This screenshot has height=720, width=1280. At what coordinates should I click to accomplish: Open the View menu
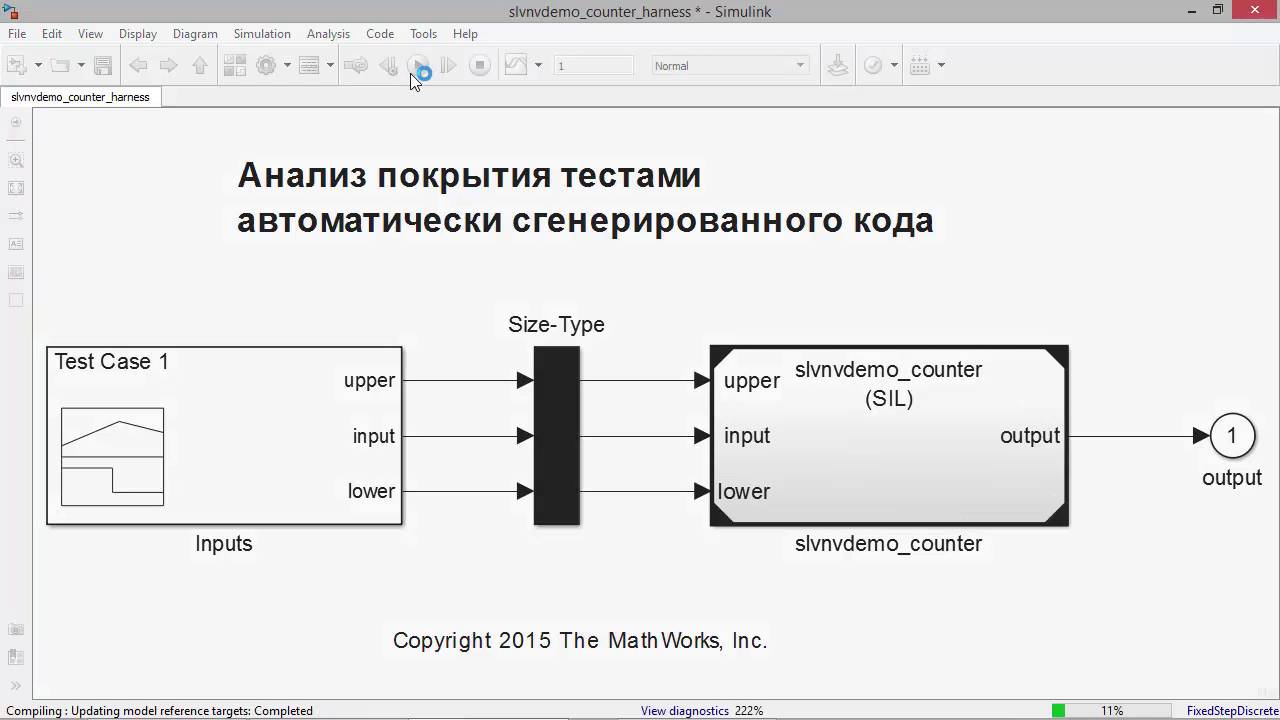click(90, 34)
